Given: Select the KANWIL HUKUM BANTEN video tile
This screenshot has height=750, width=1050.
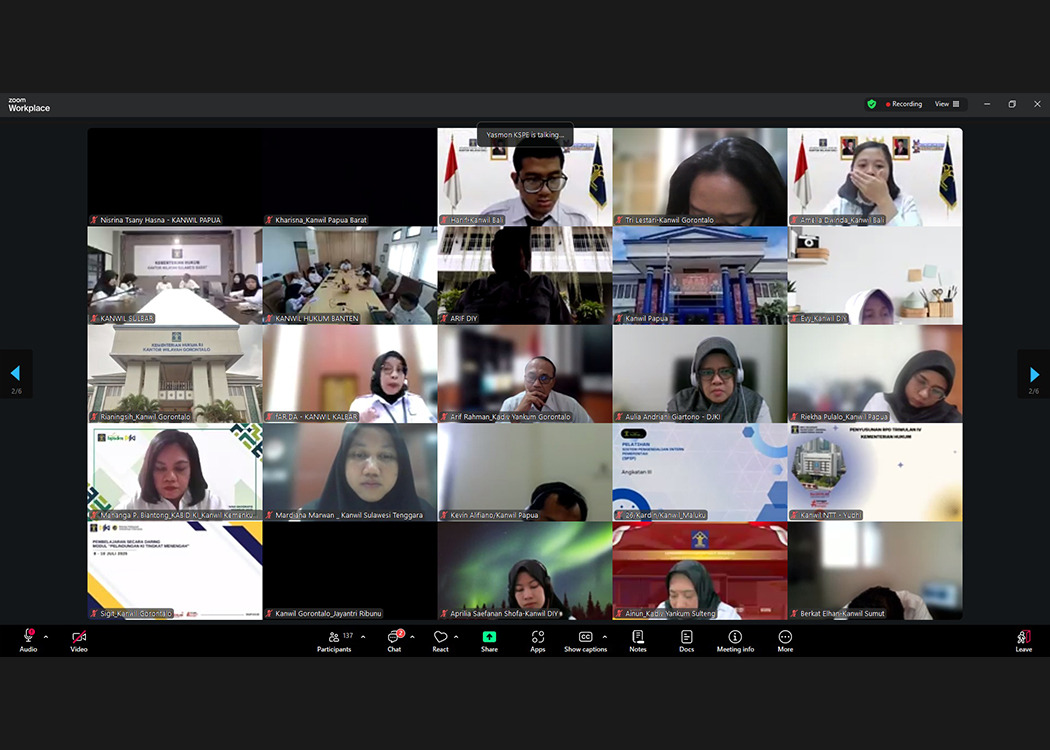Looking at the screenshot, I should pyautogui.click(x=350, y=275).
